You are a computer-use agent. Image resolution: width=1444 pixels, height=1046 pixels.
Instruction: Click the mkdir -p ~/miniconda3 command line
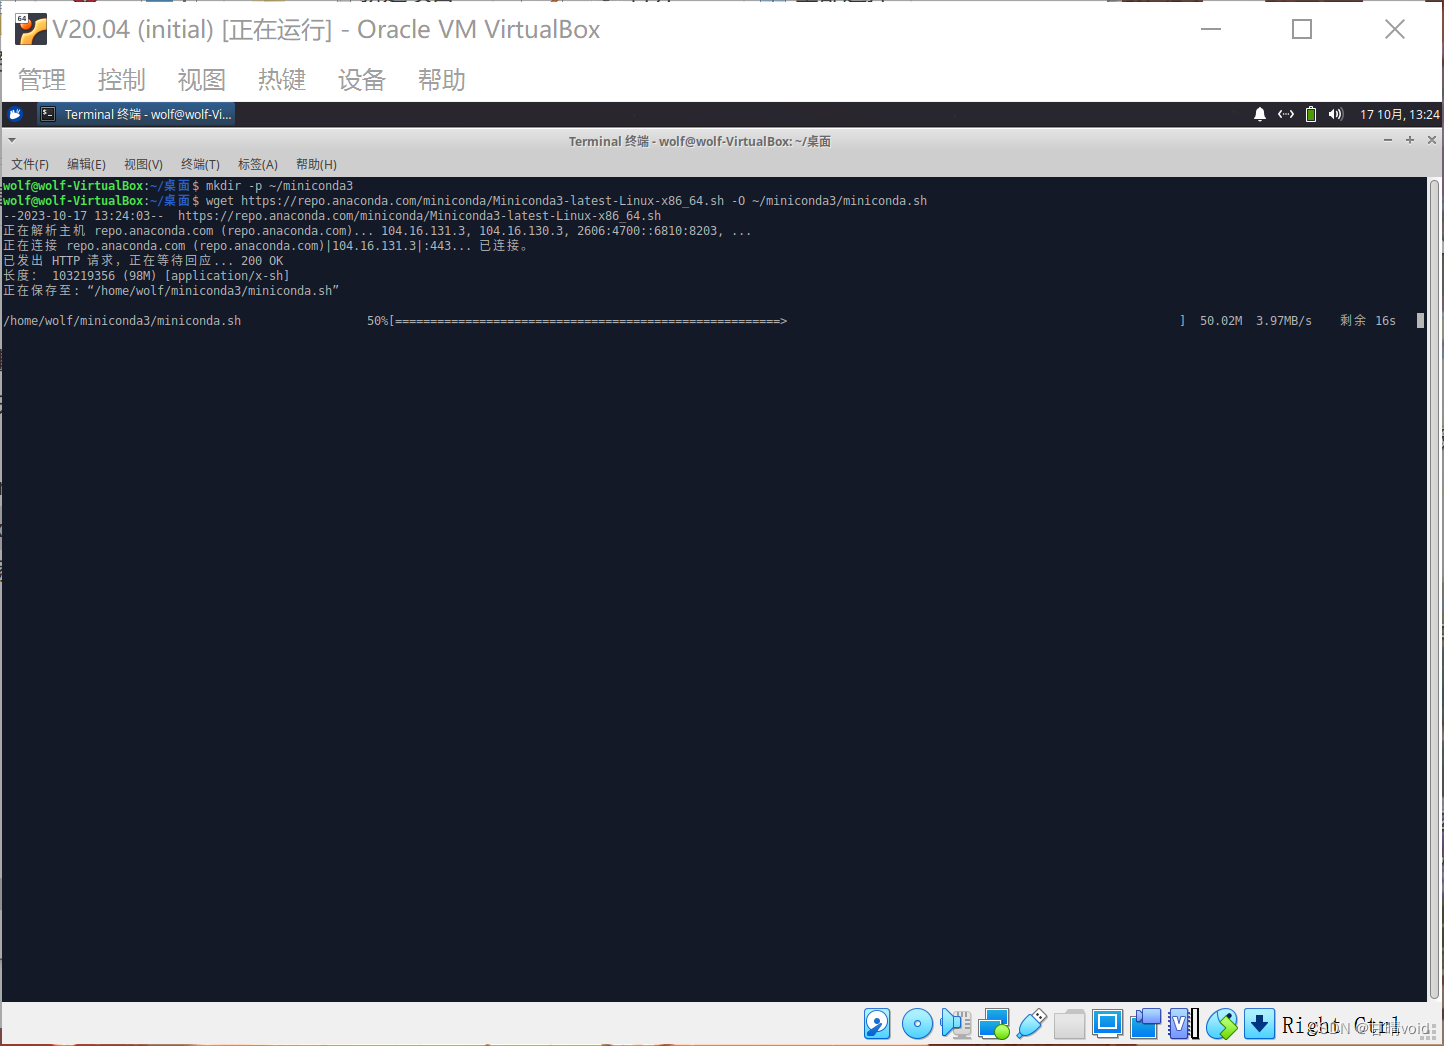(x=279, y=186)
